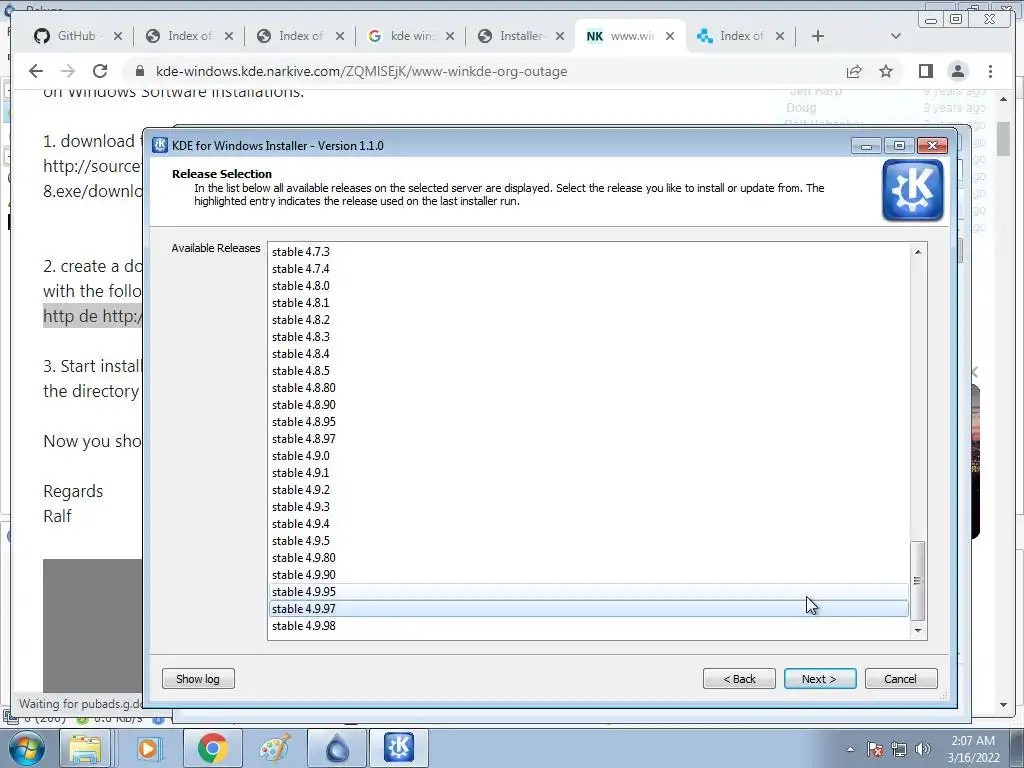Click releases list scrollbar up arrow
Screen dimensions: 1024x768
pos(918,251)
